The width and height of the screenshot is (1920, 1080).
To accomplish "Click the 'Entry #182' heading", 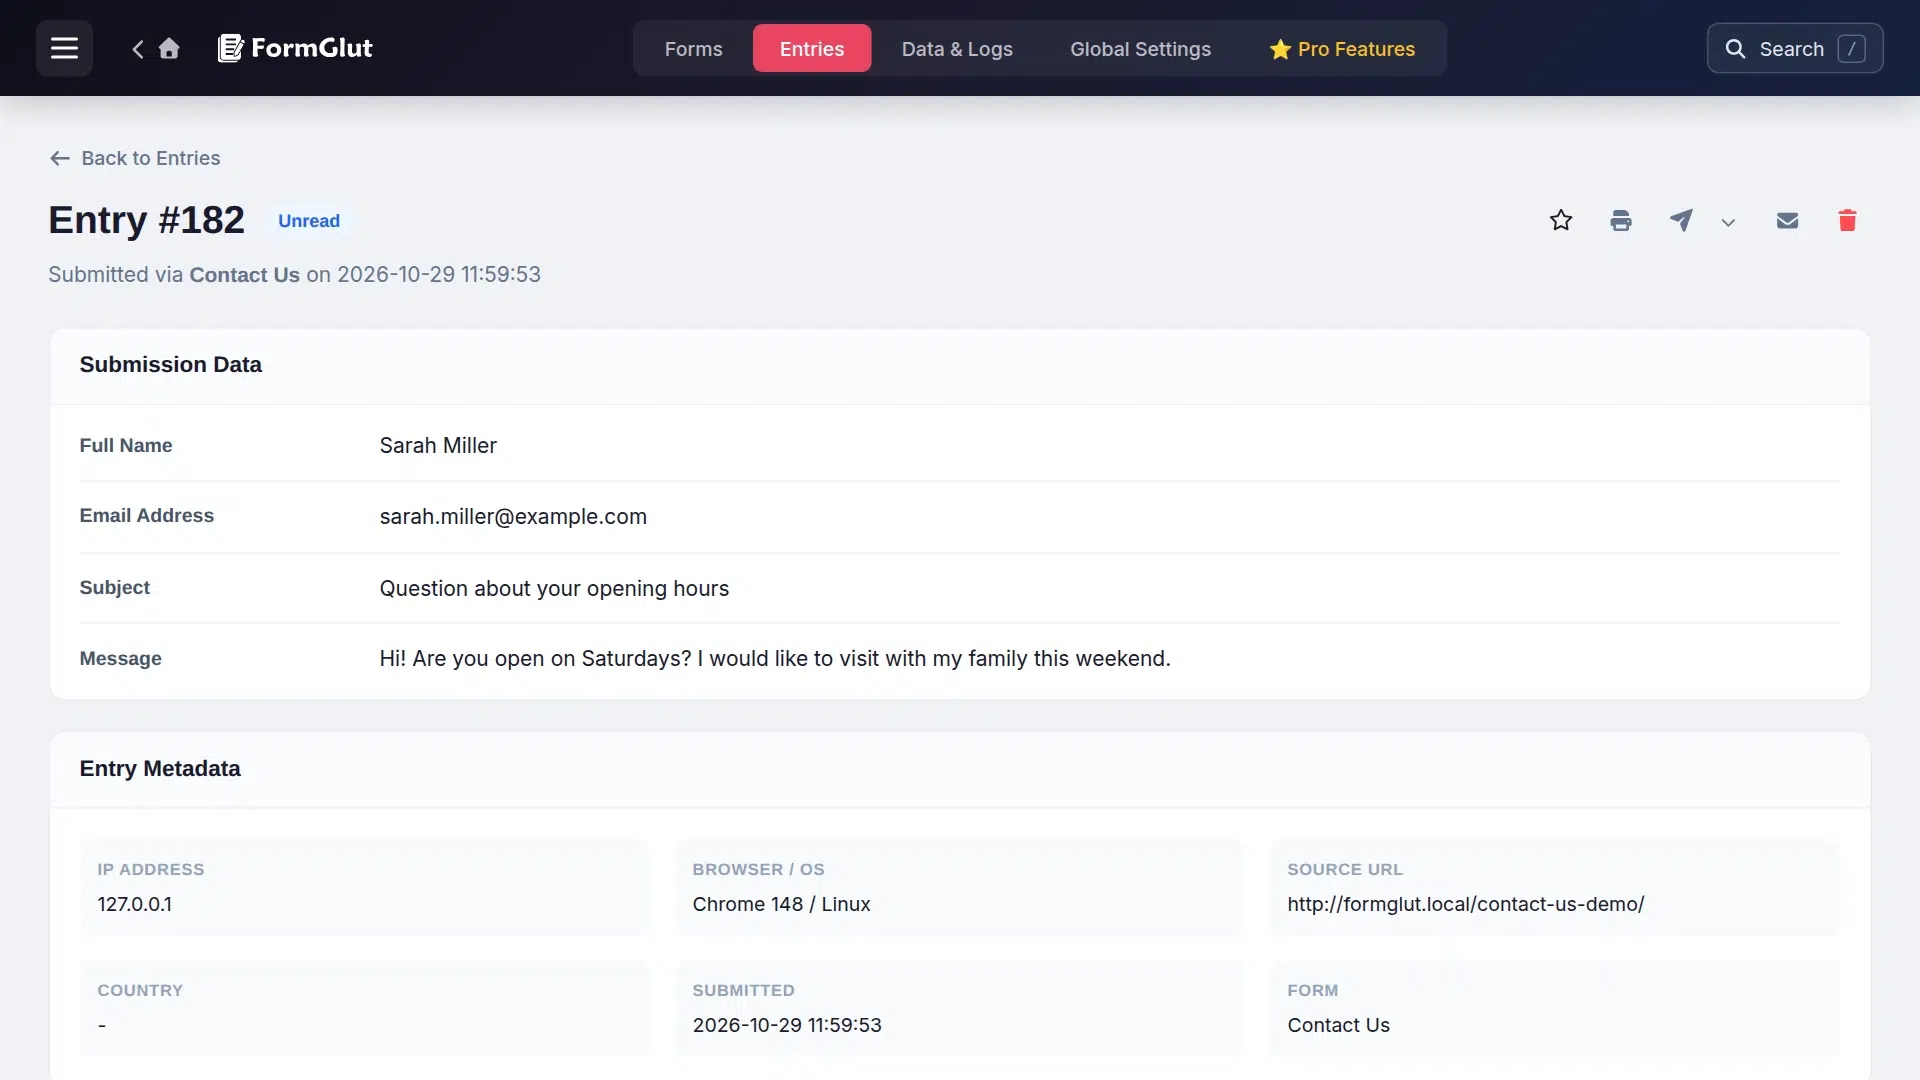I will pos(146,220).
